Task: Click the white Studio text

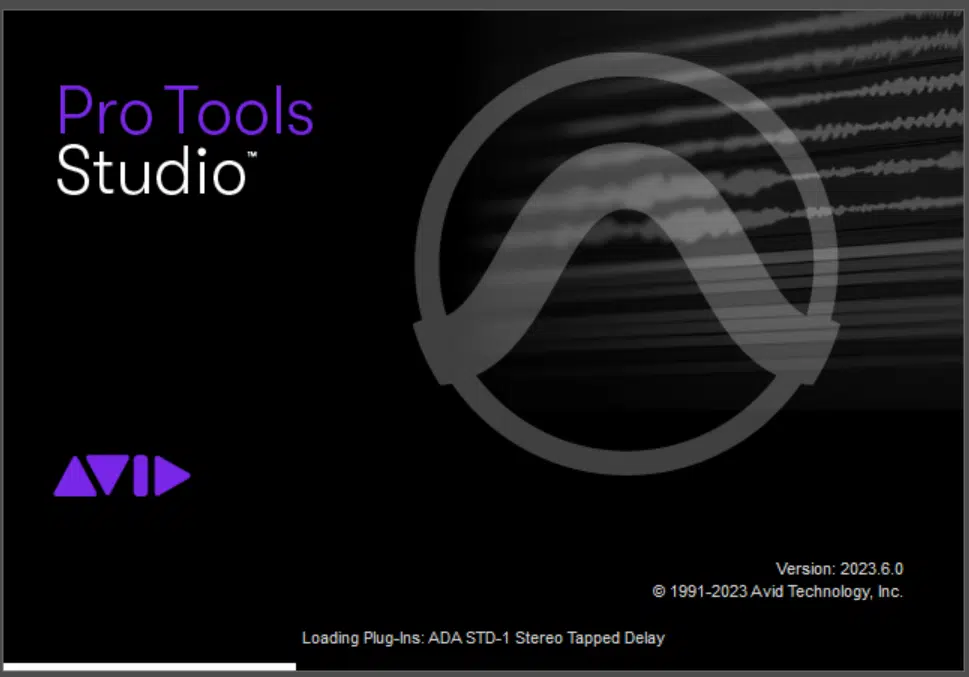Action: pyautogui.click(x=150, y=170)
